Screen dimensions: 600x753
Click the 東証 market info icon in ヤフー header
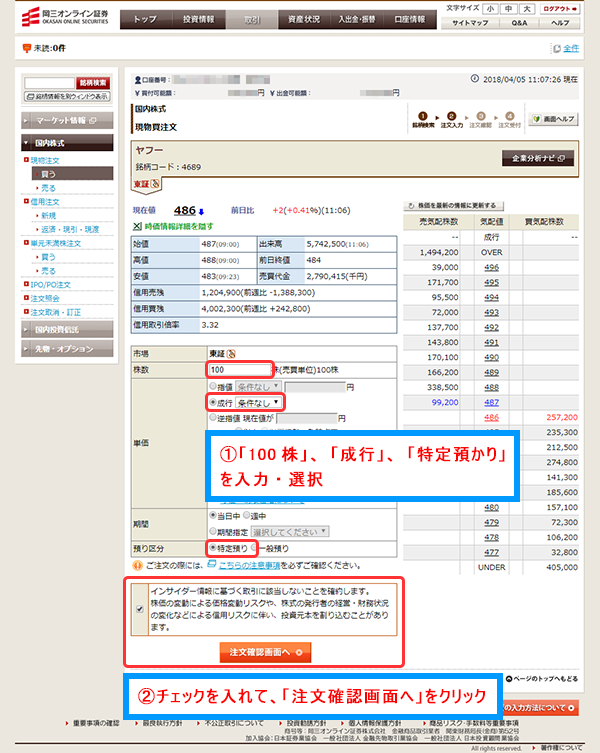point(155,183)
